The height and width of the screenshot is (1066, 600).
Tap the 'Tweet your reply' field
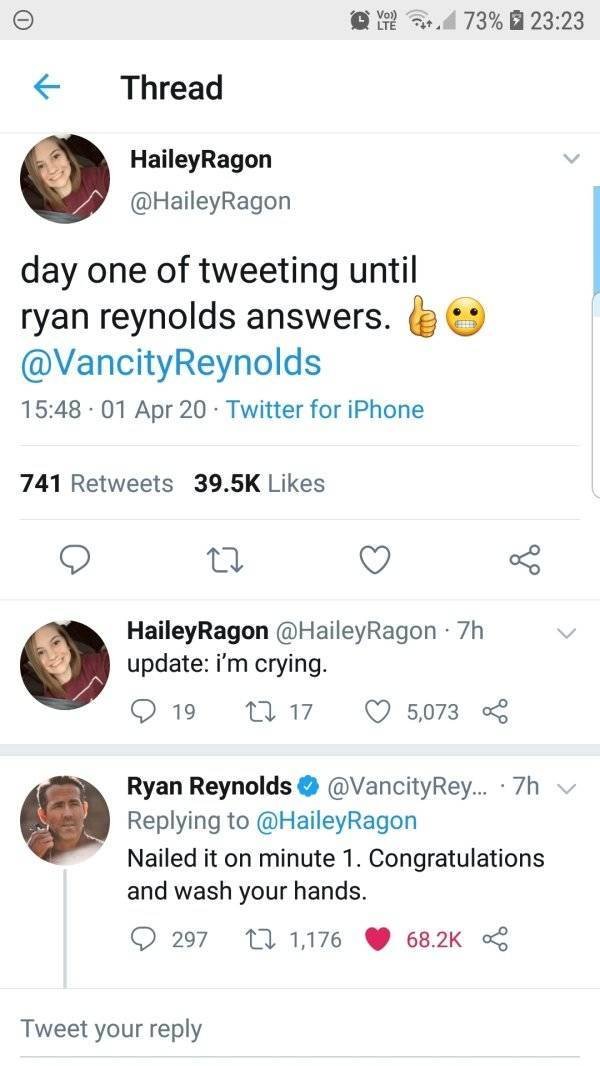click(x=300, y=1029)
